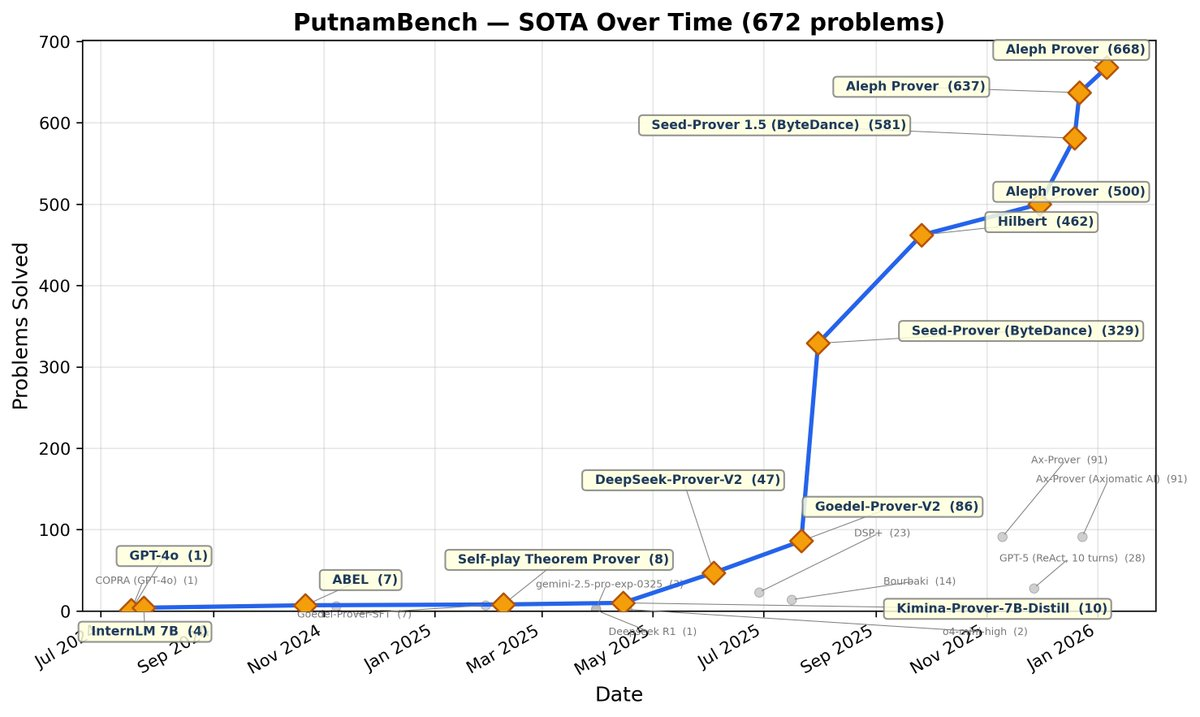Image resolution: width=1200 pixels, height=717 pixels.
Task: Click the Problems Solved y-axis label
Action: [21, 326]
